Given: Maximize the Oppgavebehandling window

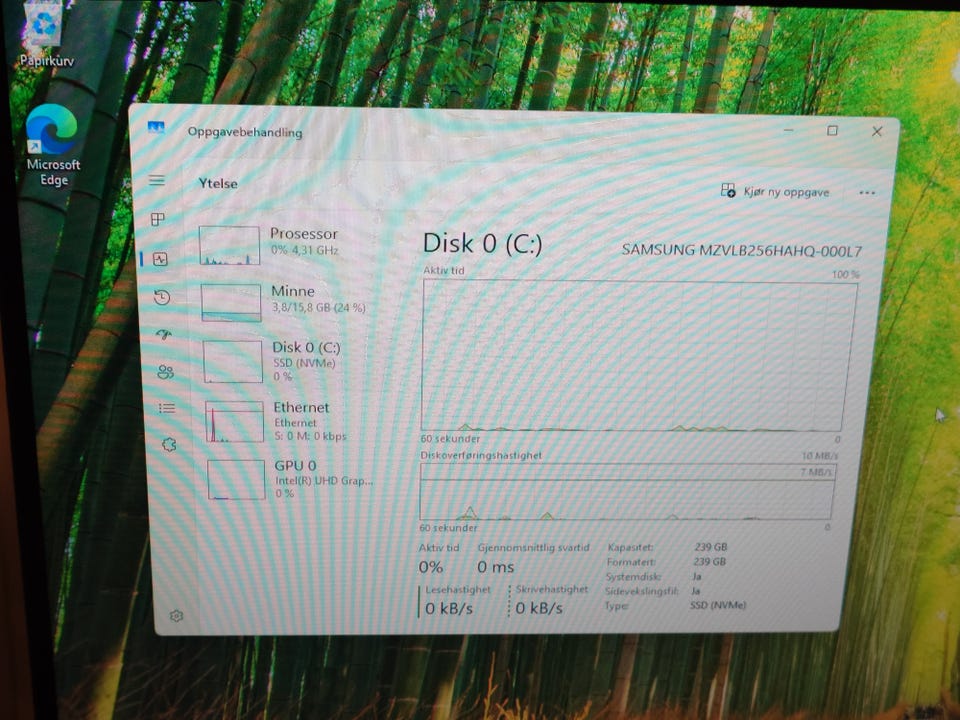Looking at the screenshot, I should point(832,130).
